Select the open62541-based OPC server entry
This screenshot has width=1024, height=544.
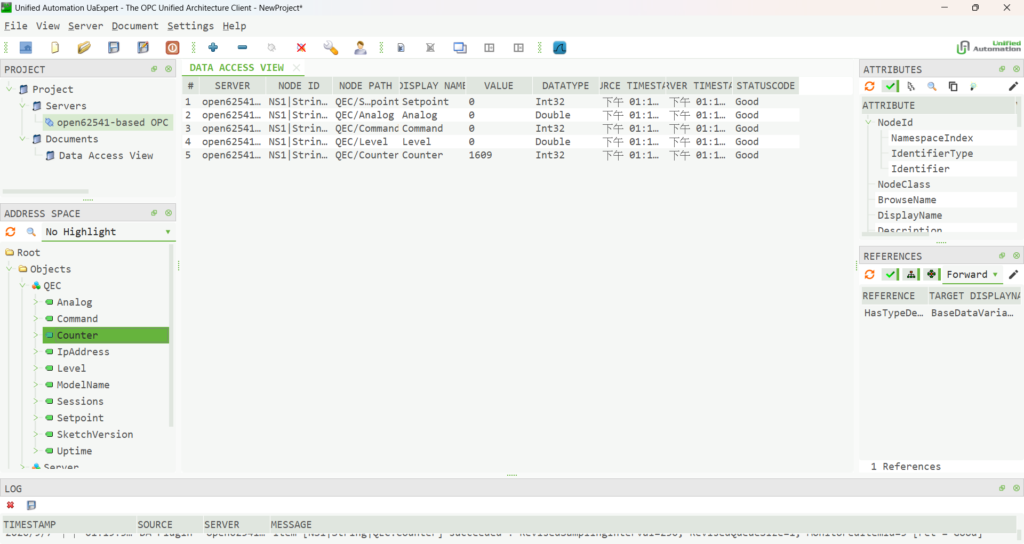(107, 122)
